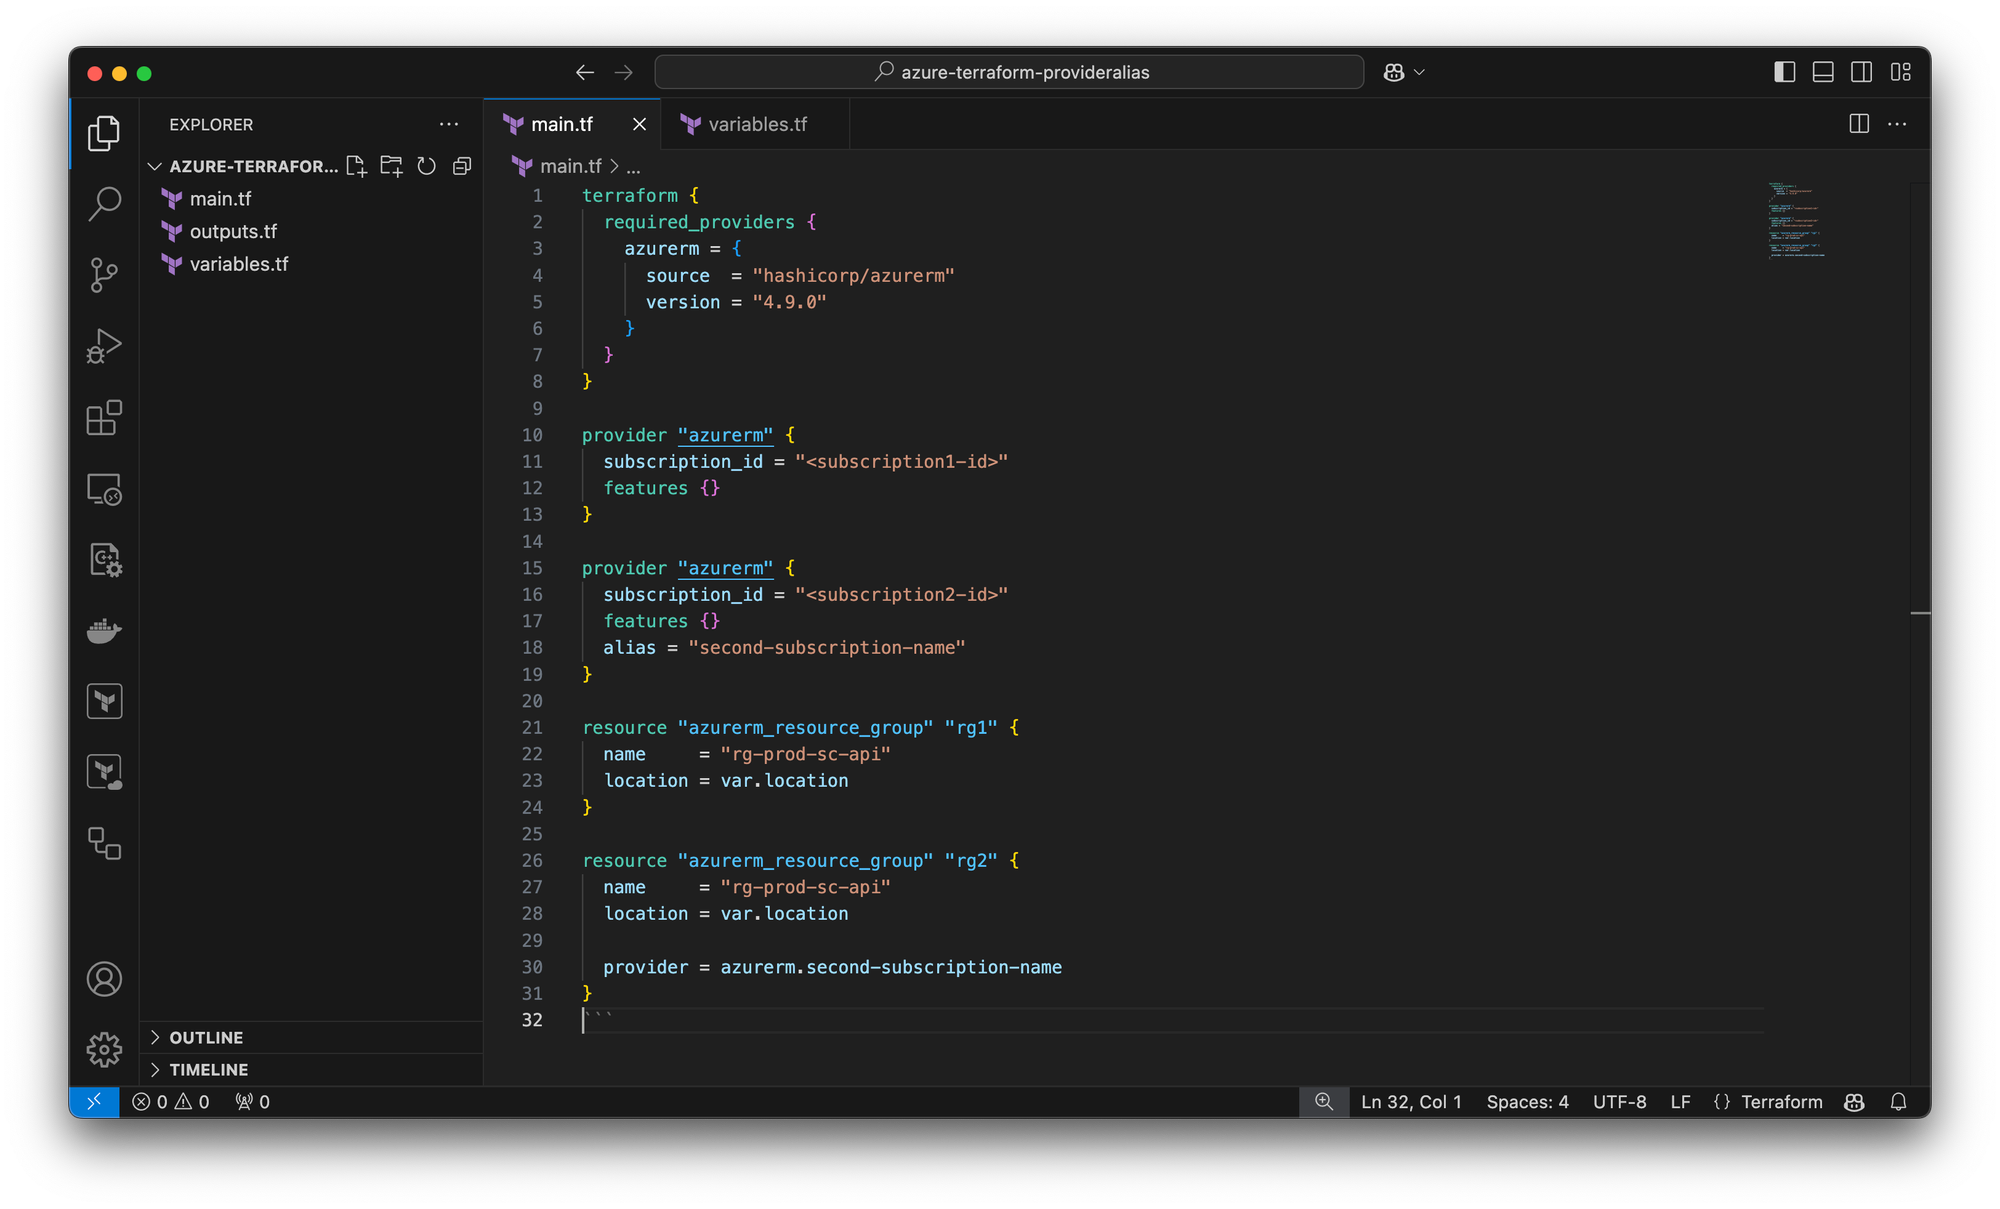The height and width of the screenshot is (1209, 2000).
Task: Open the Search view icon
Action: pyautogui.click(x=104, y=204)
